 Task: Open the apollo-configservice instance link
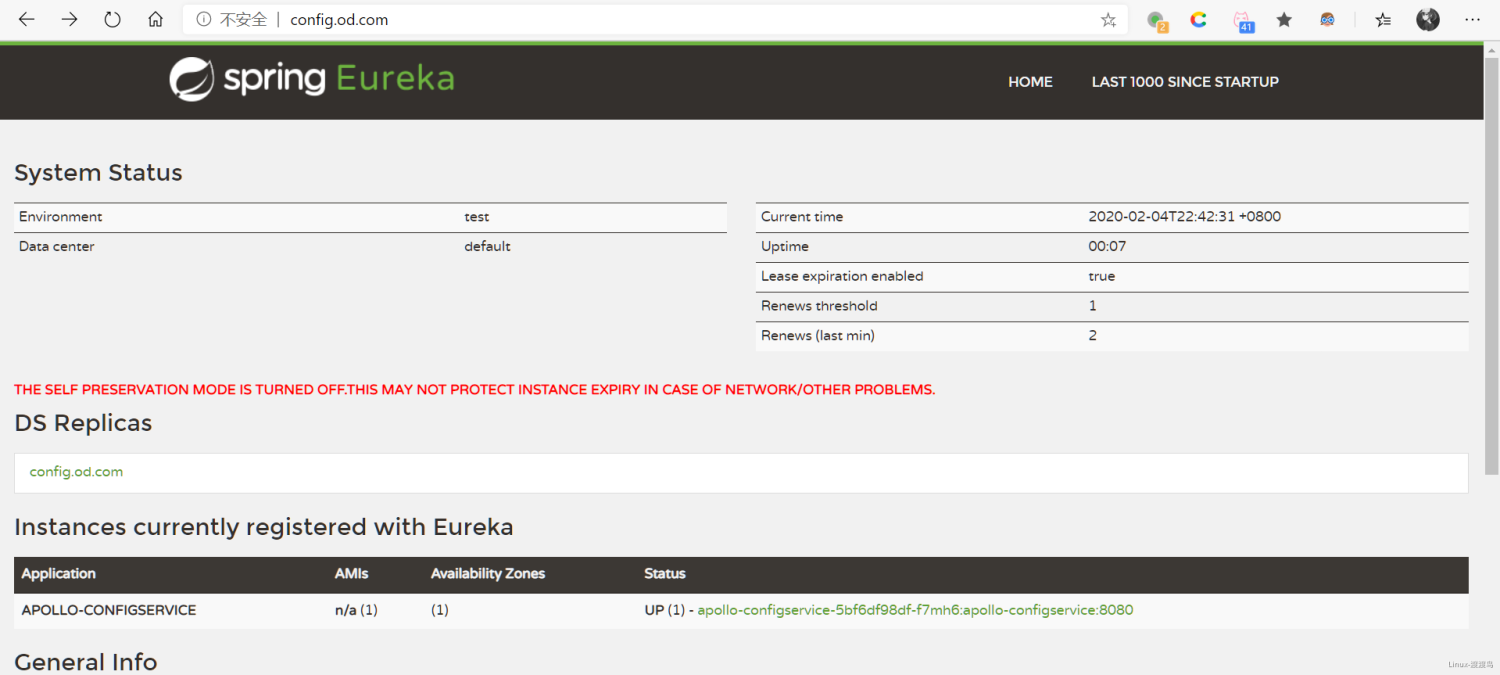(915, 610)
